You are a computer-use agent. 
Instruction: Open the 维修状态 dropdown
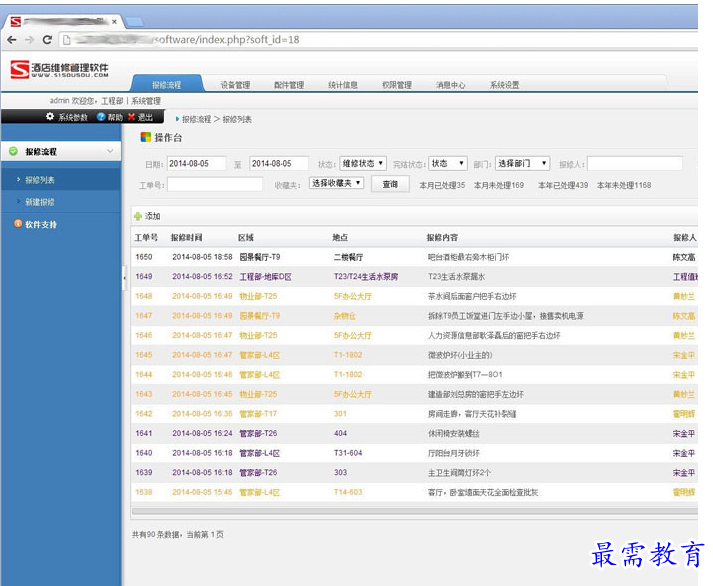(363, 163)
